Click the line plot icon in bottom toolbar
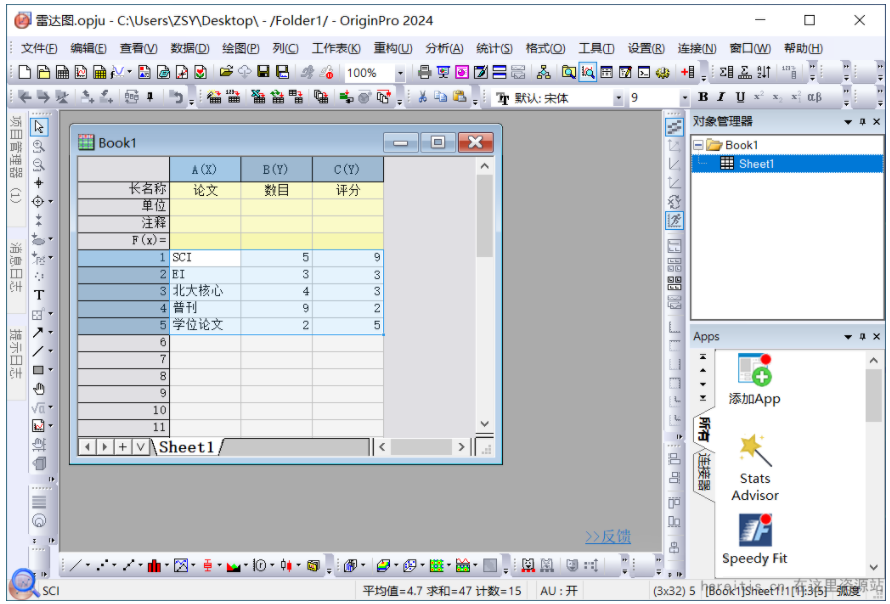 click(x=77, y=565)
